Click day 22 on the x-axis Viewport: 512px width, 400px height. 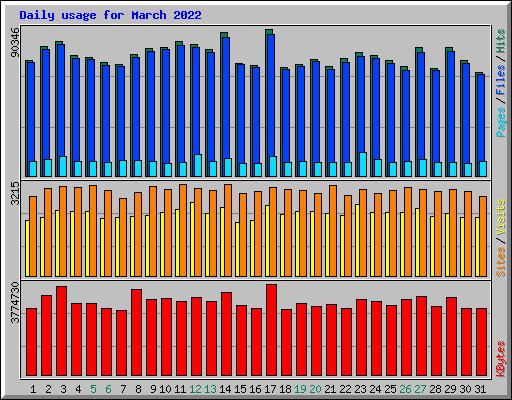point(345,389)
